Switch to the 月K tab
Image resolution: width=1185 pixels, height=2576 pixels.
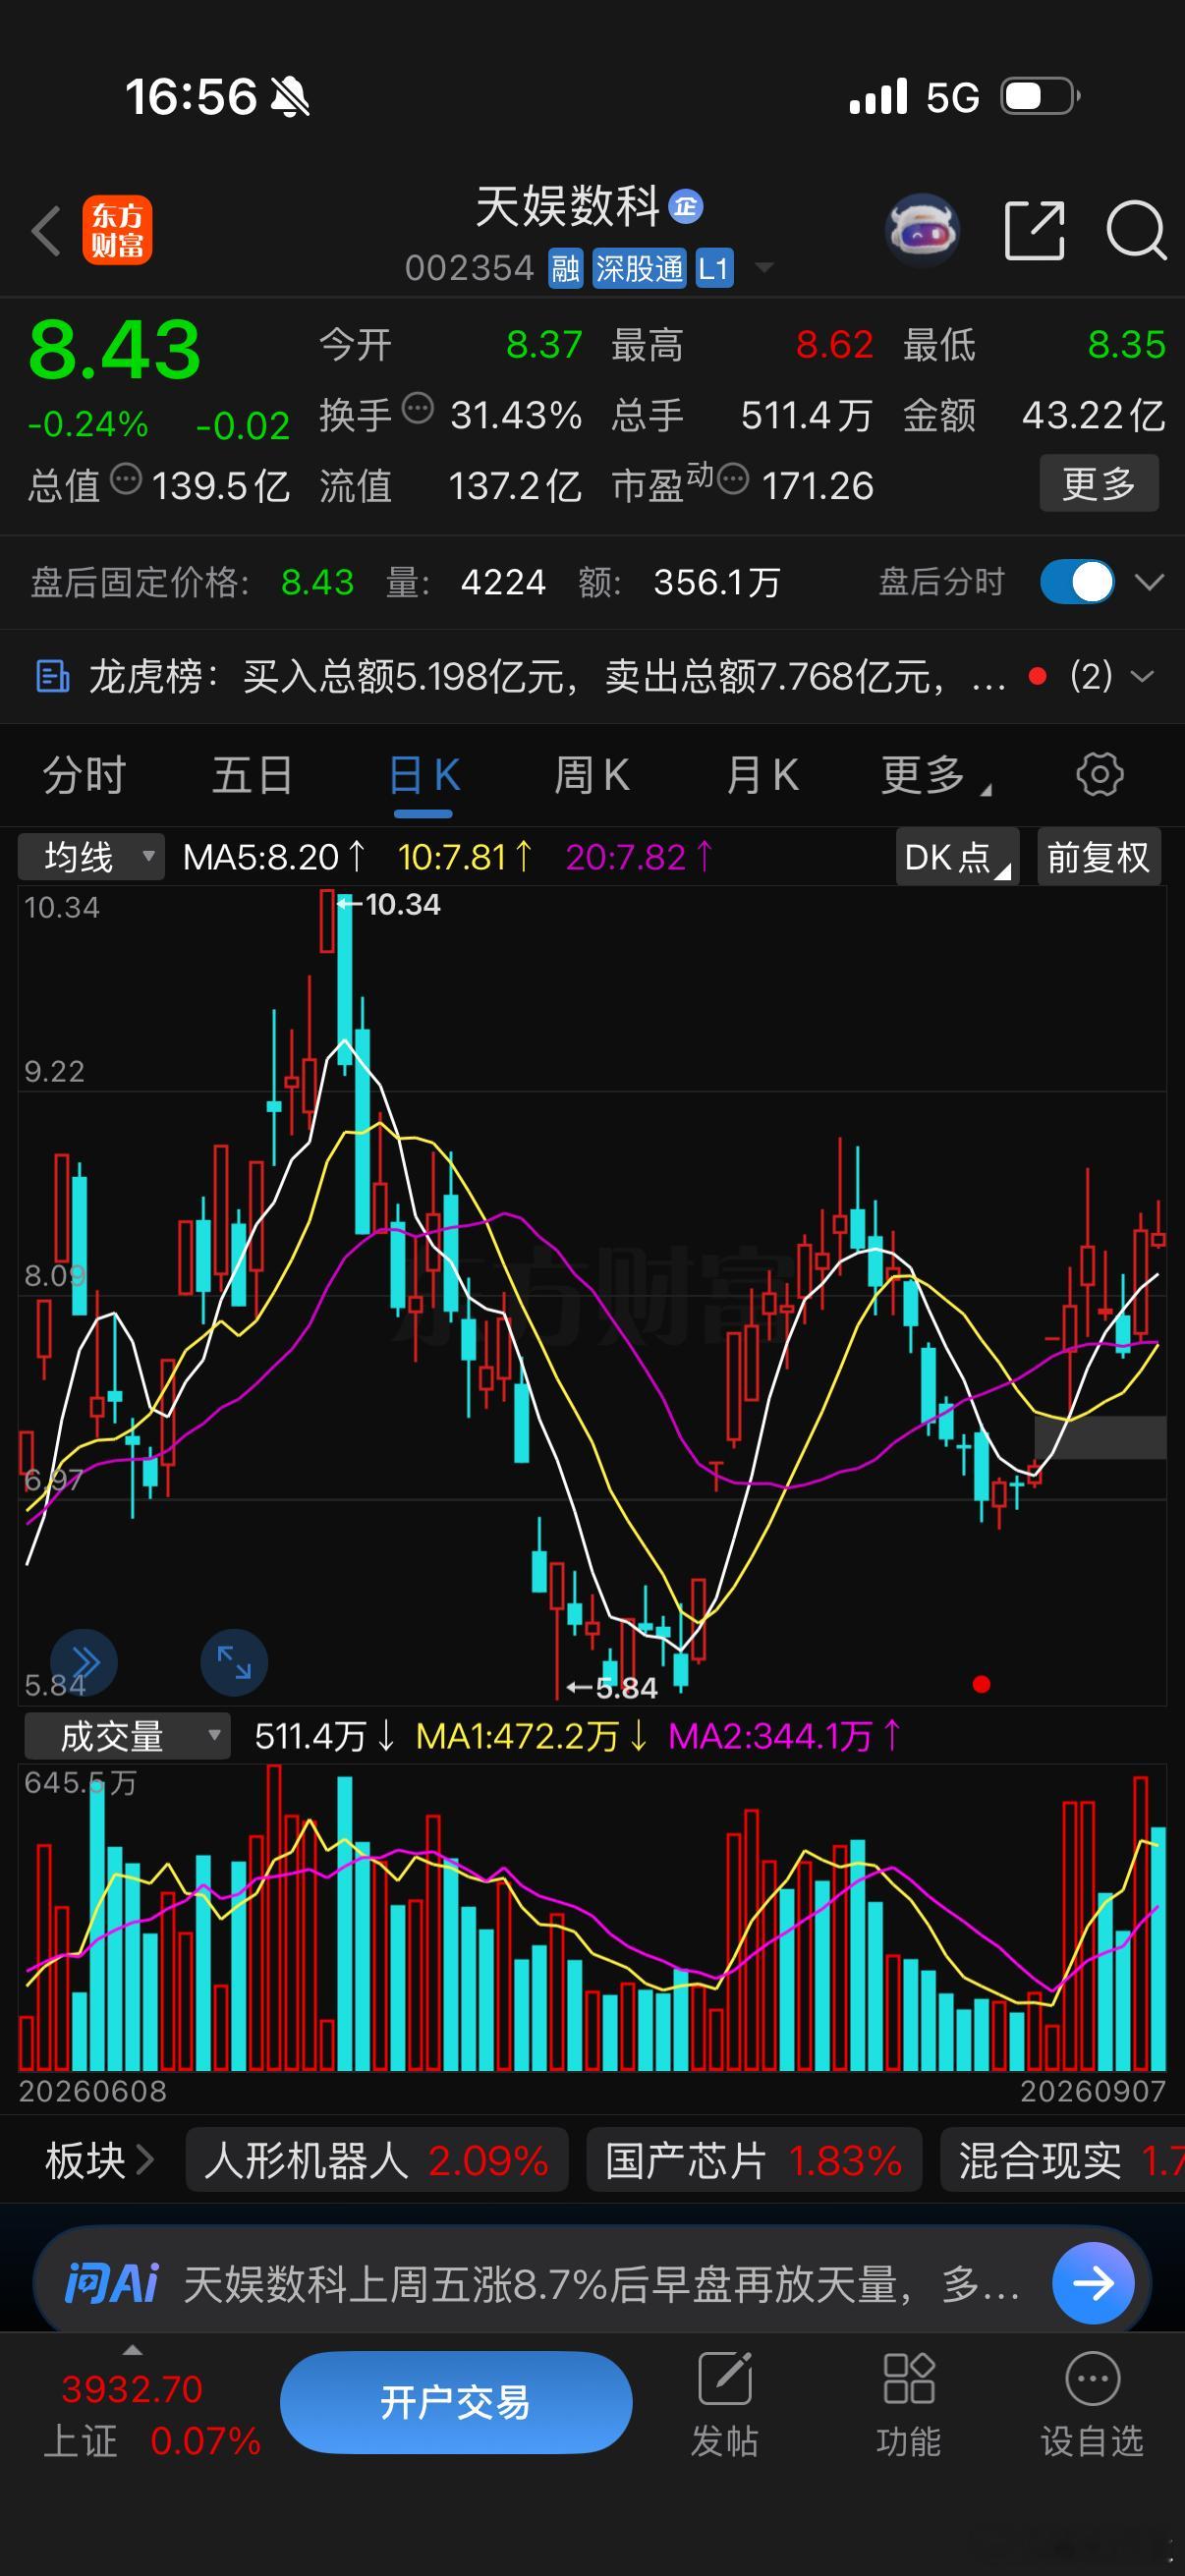763,775
